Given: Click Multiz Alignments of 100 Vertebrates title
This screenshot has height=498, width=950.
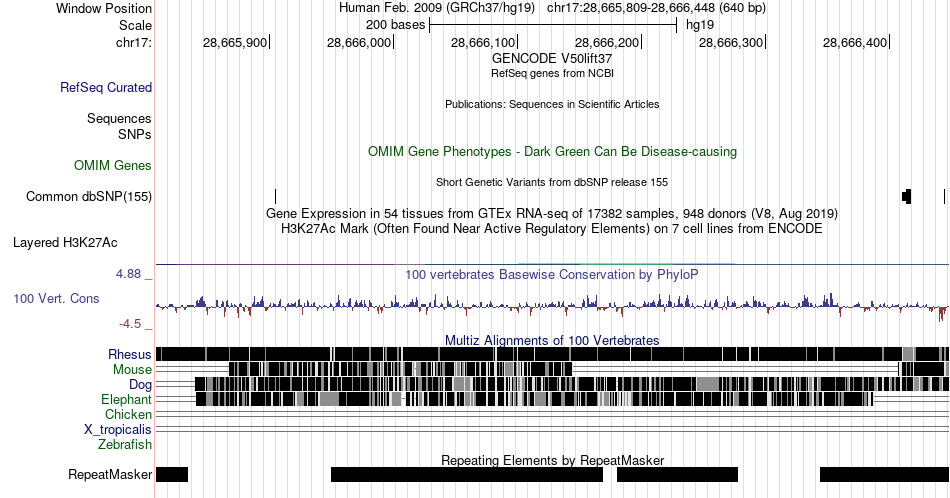Looking at the screenshot, I should click(x=552, y=340).
